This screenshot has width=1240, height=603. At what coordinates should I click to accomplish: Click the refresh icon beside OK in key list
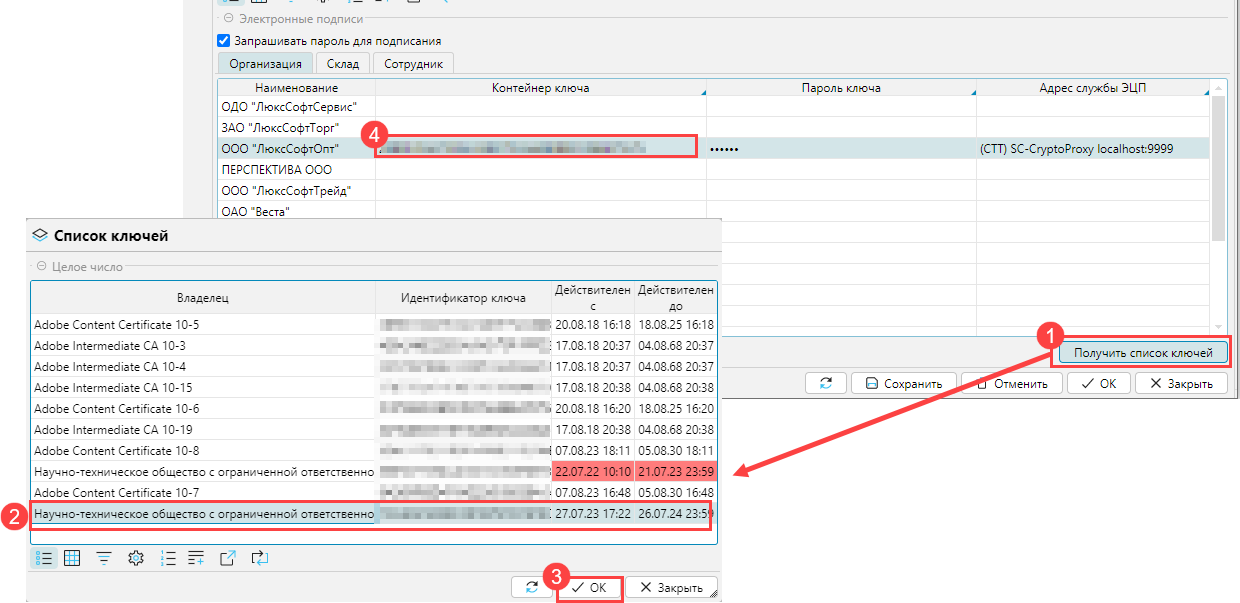coord(532,587)
